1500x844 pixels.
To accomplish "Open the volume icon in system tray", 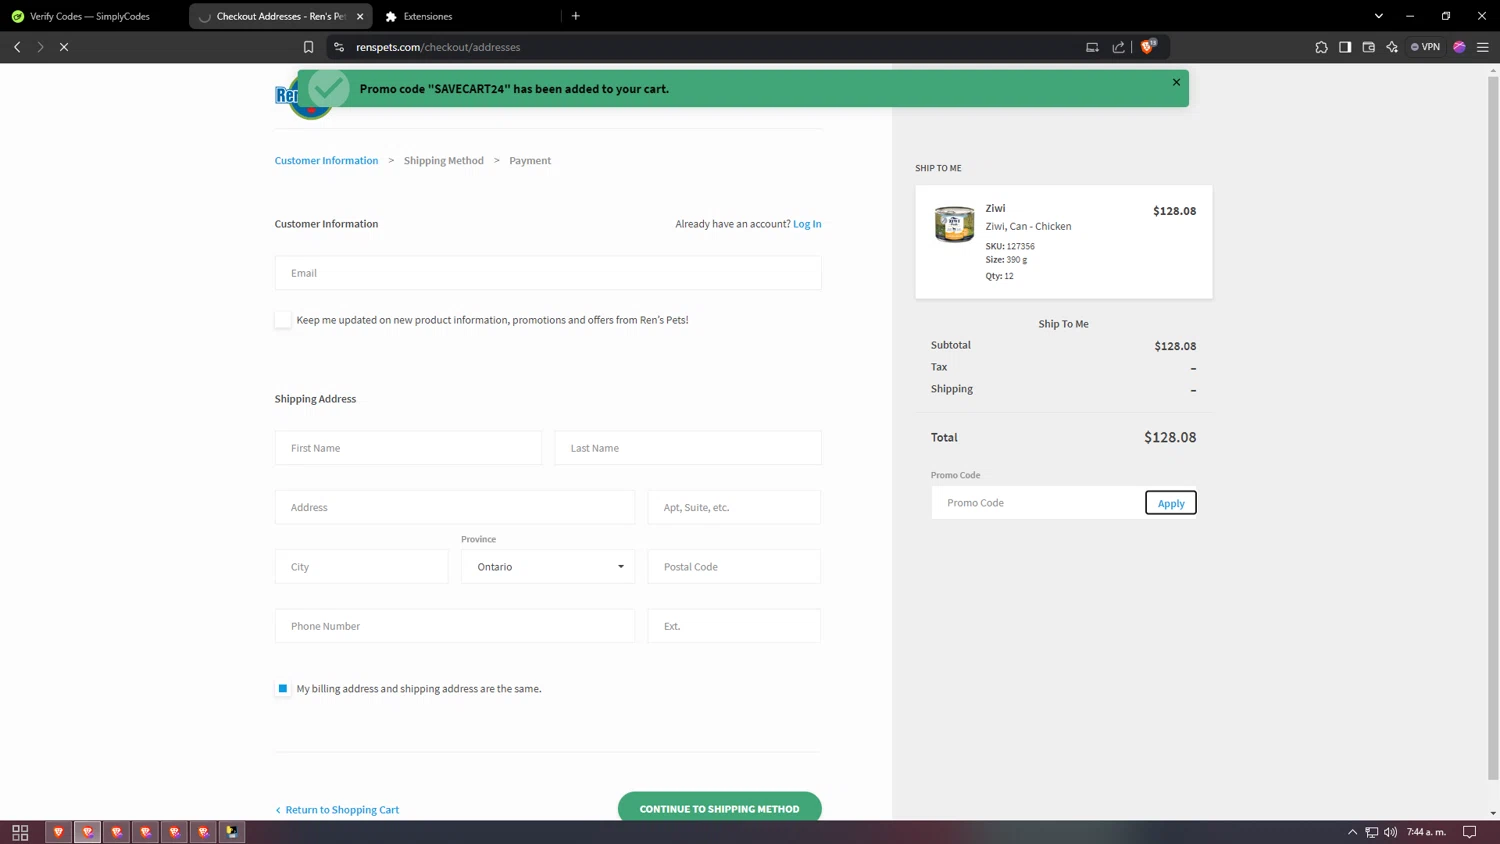I will pos(1391,832).
